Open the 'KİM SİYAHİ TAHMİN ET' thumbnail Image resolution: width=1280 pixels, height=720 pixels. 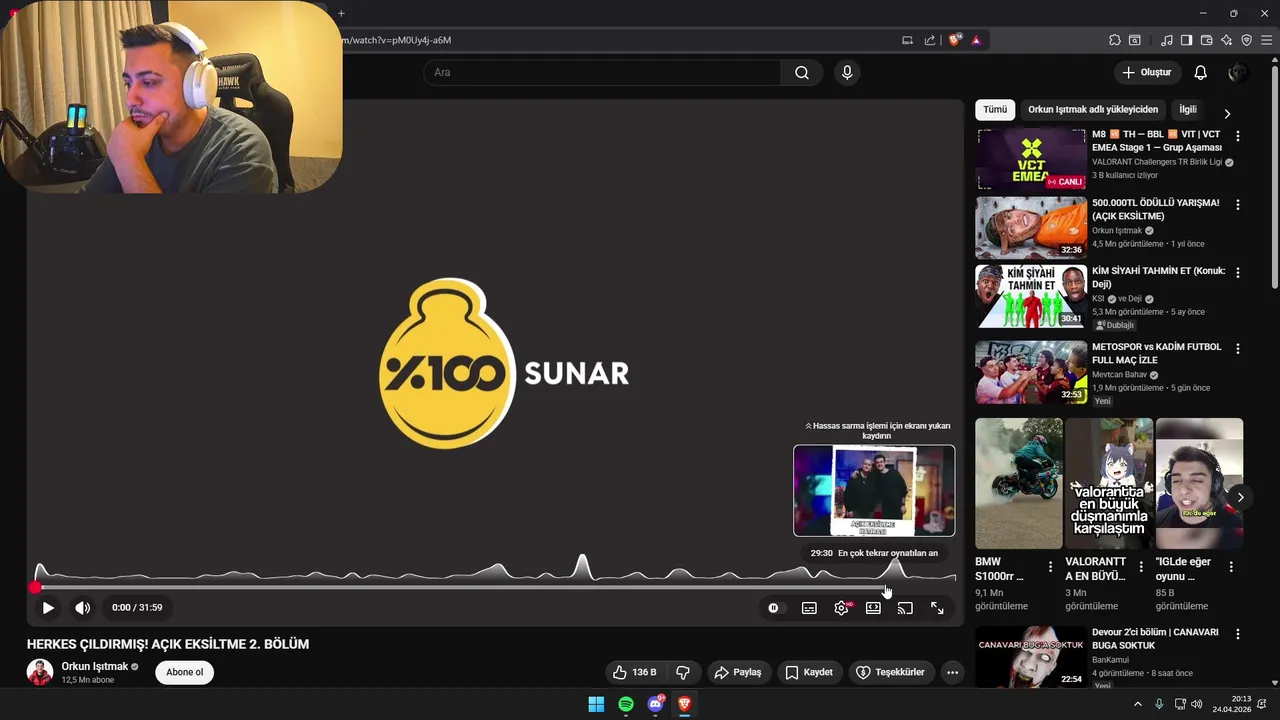1031,296
